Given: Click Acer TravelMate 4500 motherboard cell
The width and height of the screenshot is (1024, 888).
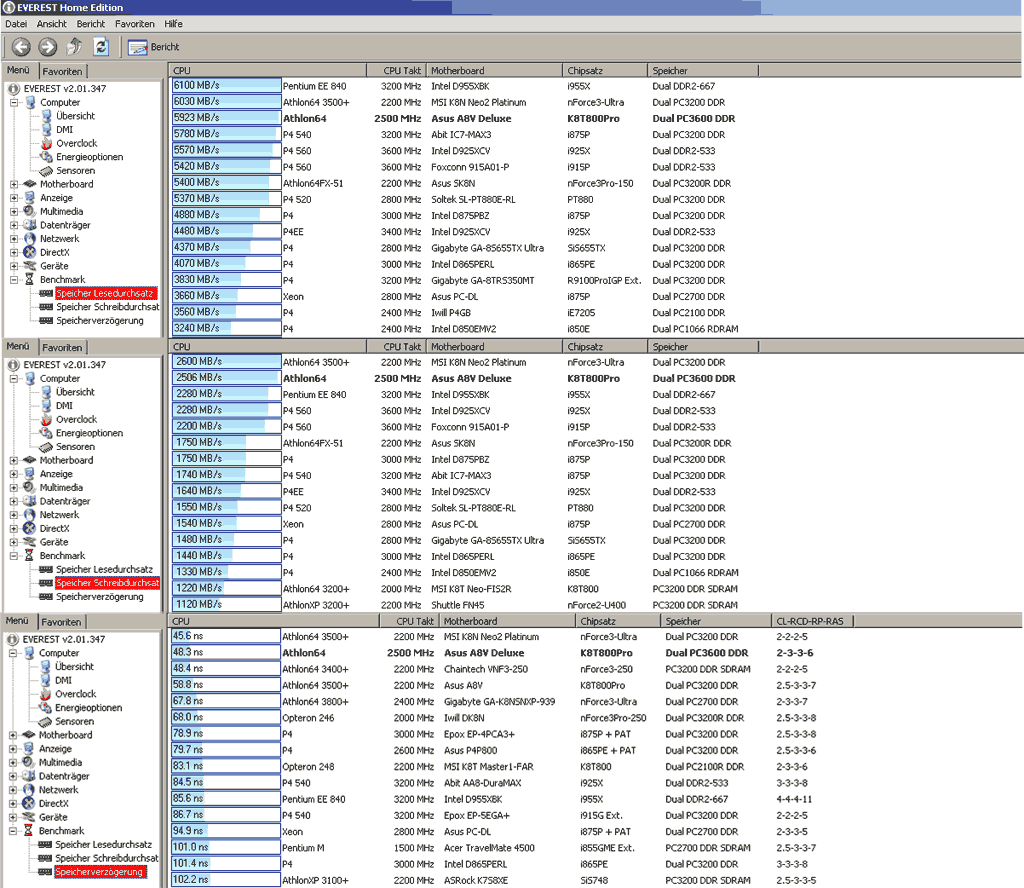Looking at the screenshot, I should (x=489, y=848).
